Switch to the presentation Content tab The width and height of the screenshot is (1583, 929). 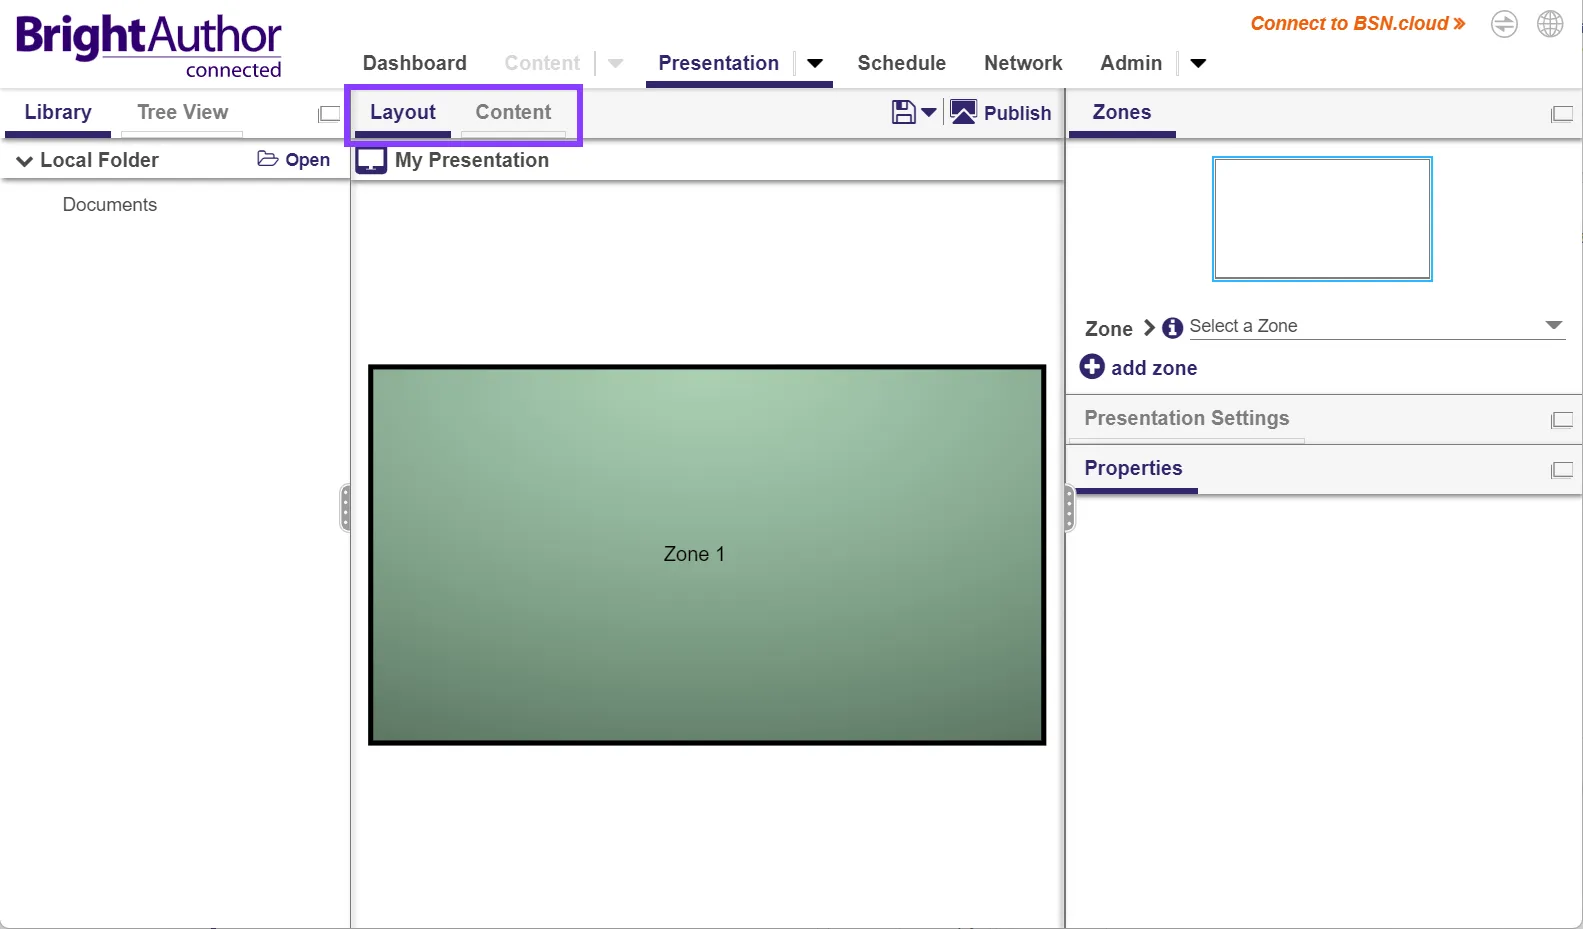point(513,112)
